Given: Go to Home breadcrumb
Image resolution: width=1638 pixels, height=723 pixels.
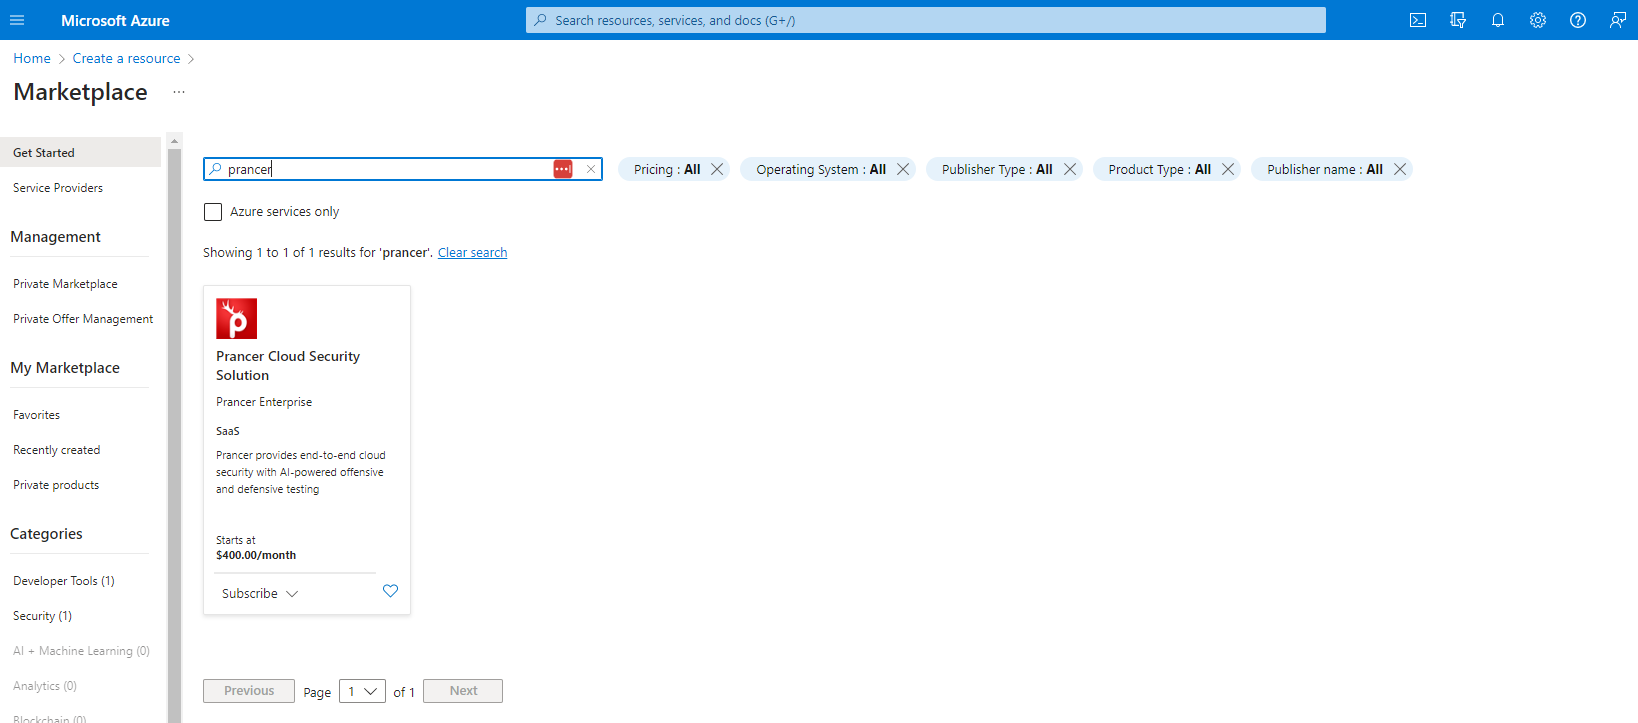Looking at the screenshot, I should [x=32, y=58].
